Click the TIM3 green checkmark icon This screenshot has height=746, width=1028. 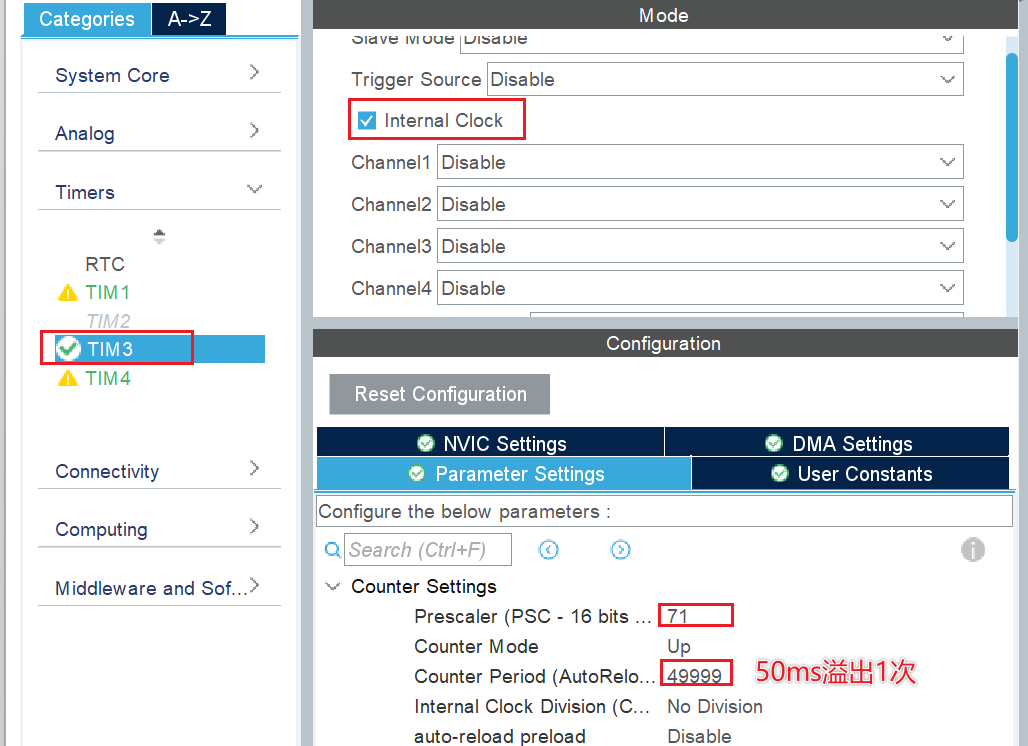point(68,349)
